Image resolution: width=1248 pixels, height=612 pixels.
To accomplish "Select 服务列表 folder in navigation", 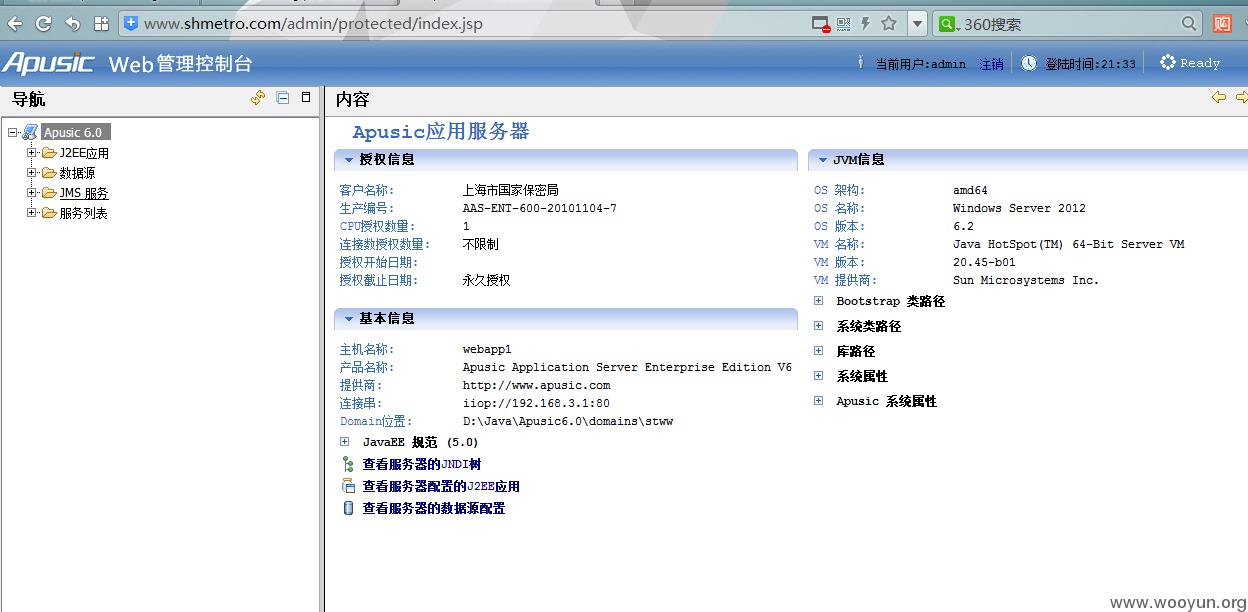I will pos(83,213).
